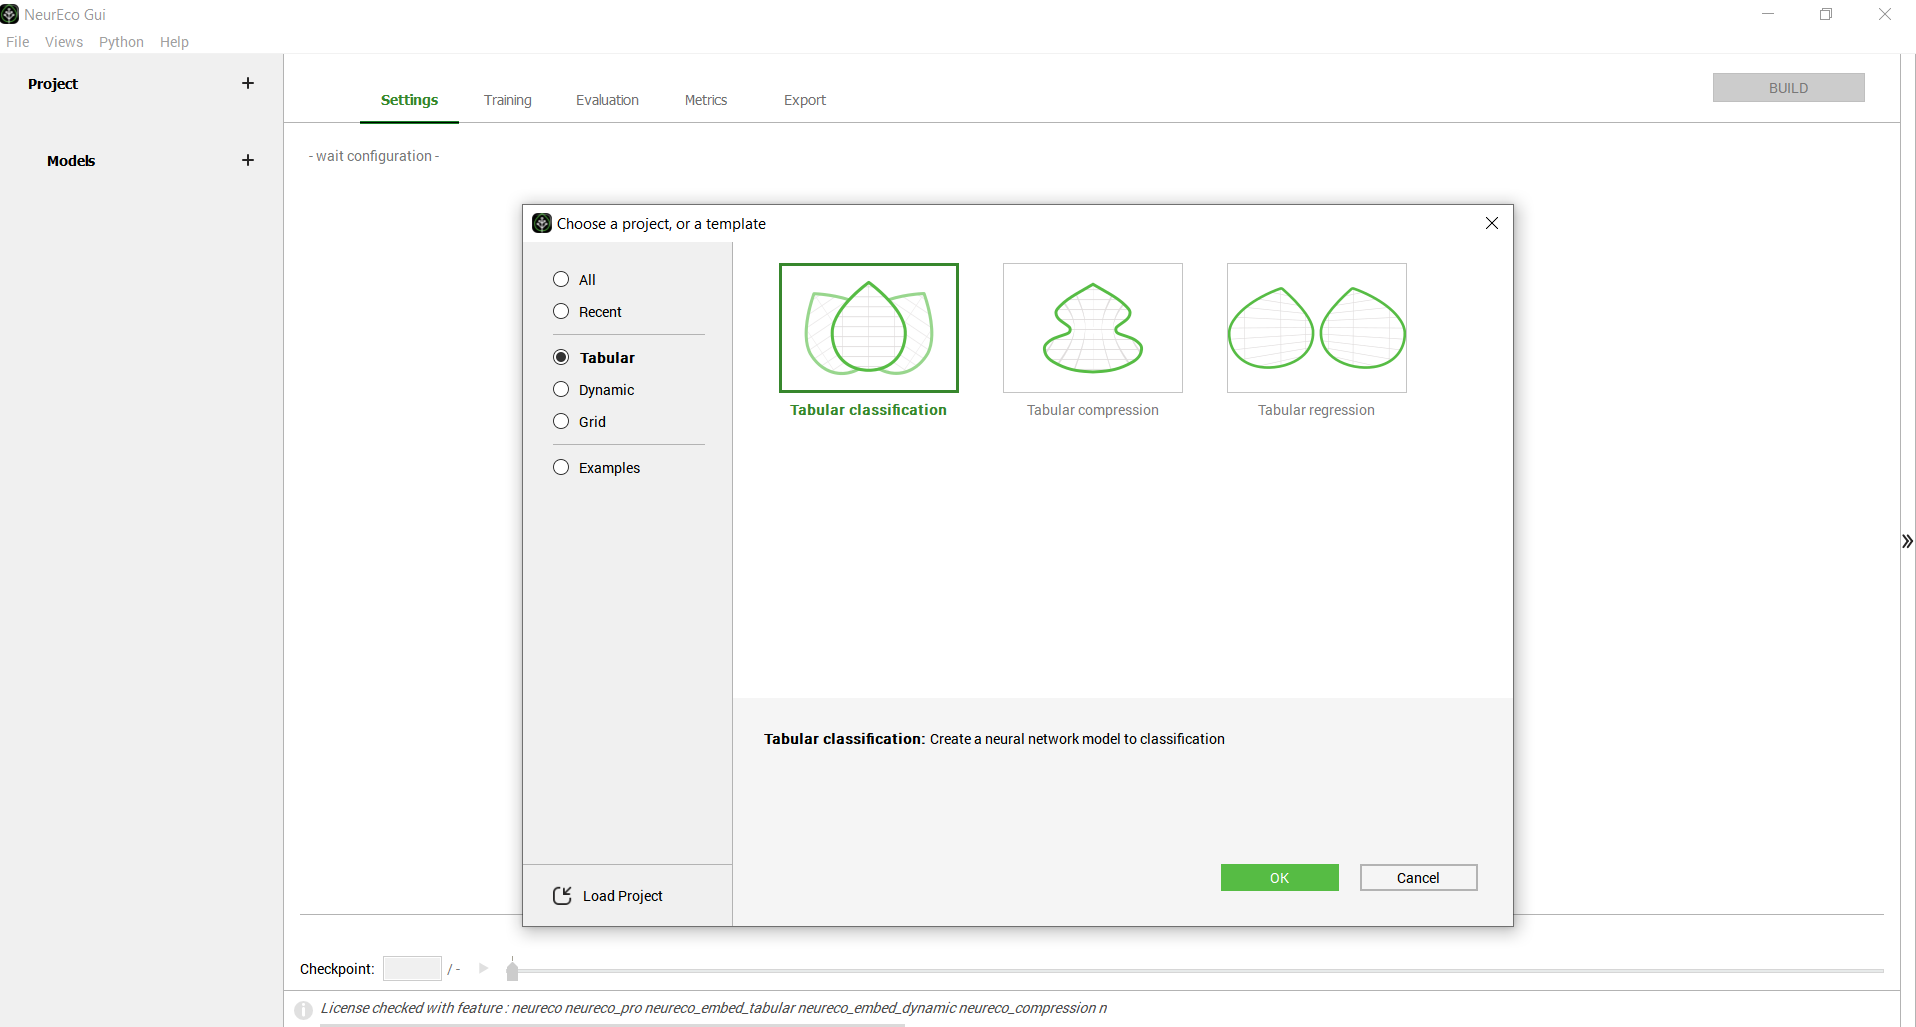Click the license checked status message
The image size is (1916, 1027).
(x=714, y=1008)
